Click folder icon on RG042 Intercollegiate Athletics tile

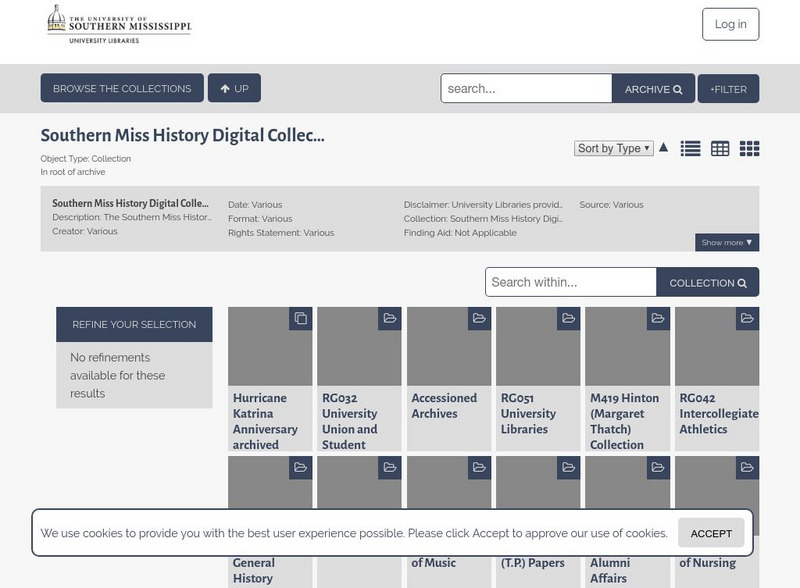[747, 319]
